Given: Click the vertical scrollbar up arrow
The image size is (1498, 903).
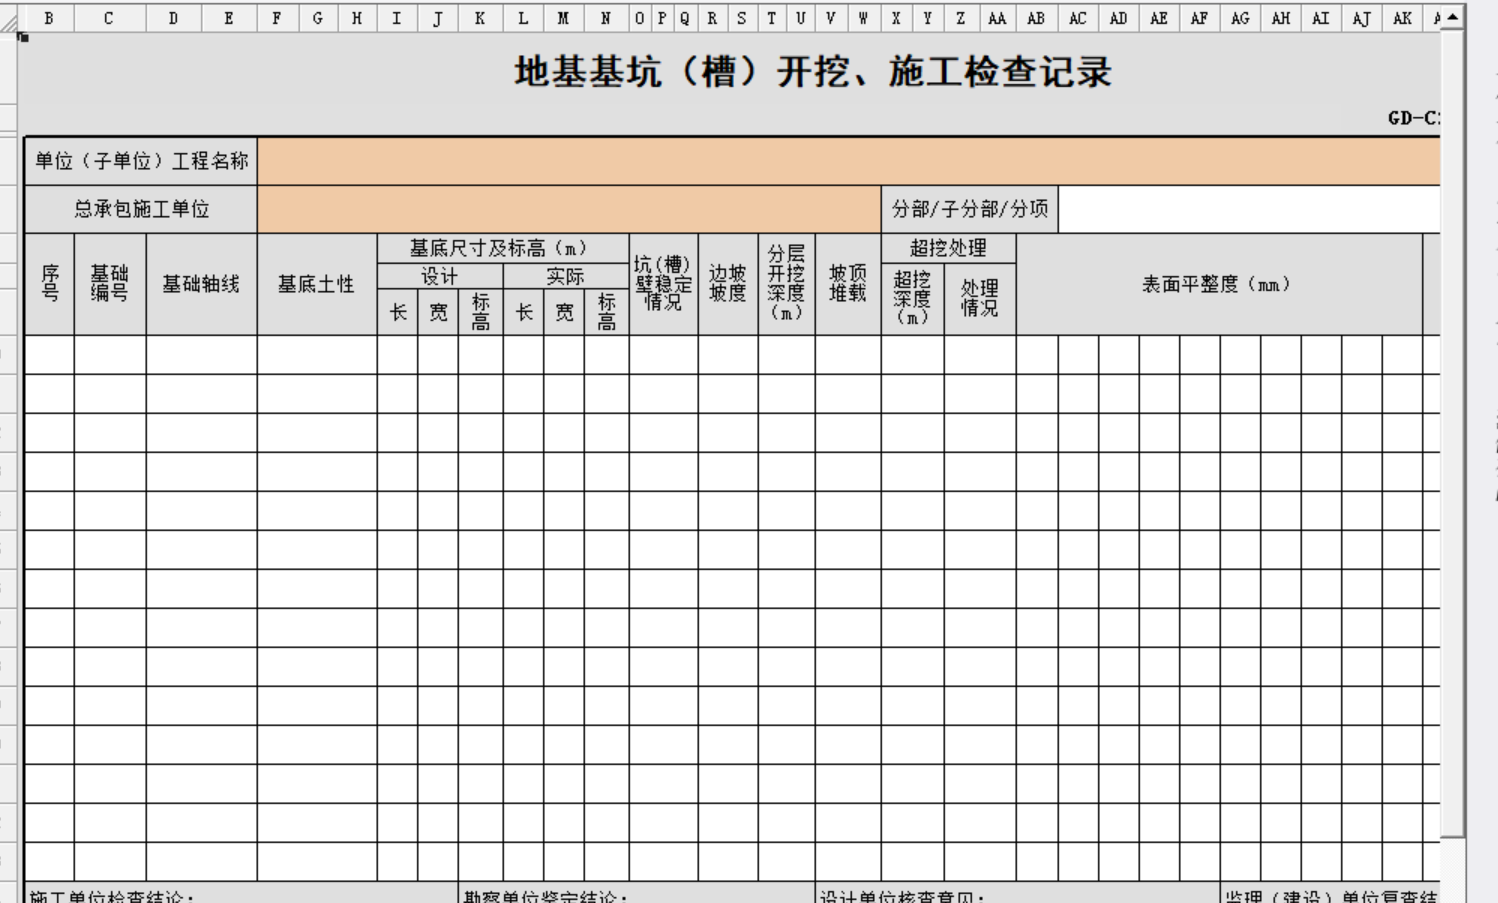Looking at the screenshot, I should 1452,18.
